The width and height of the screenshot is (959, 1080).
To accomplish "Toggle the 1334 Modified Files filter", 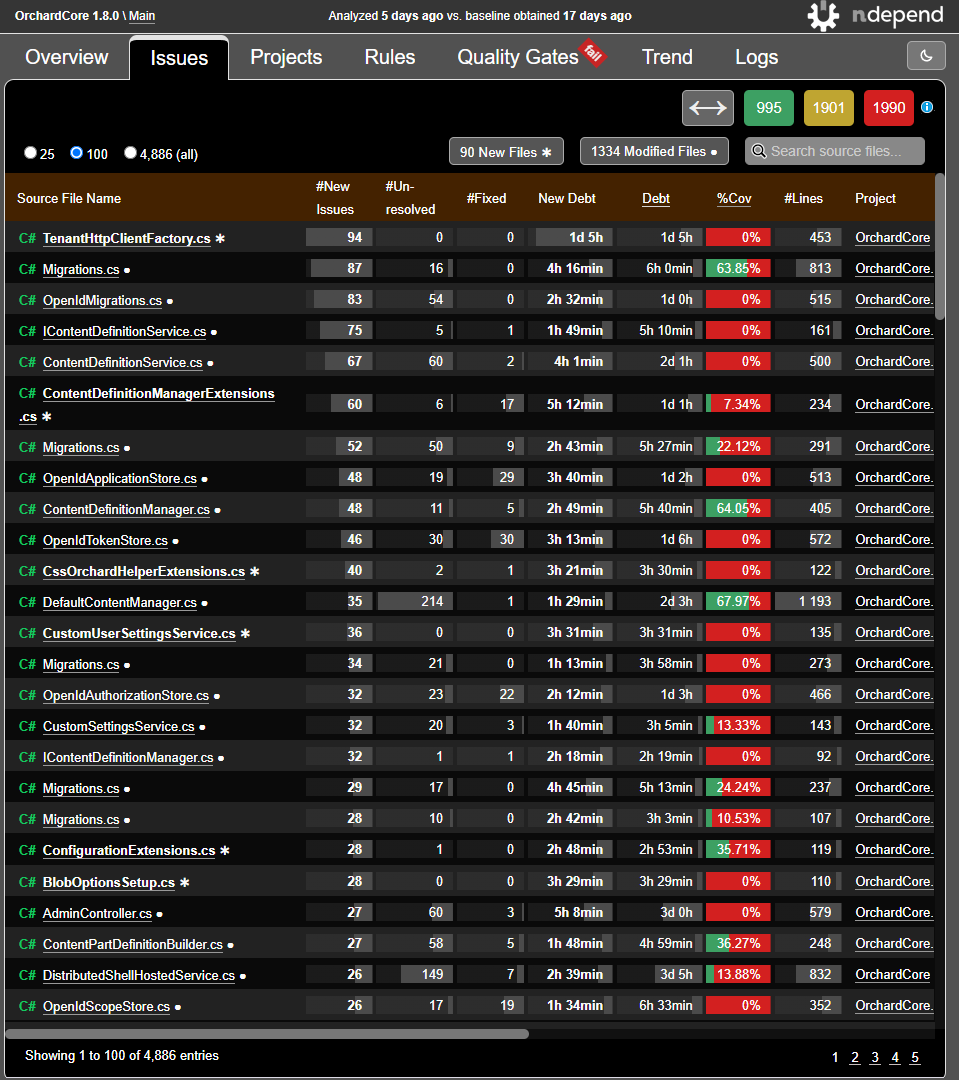I will click(654, 152).
